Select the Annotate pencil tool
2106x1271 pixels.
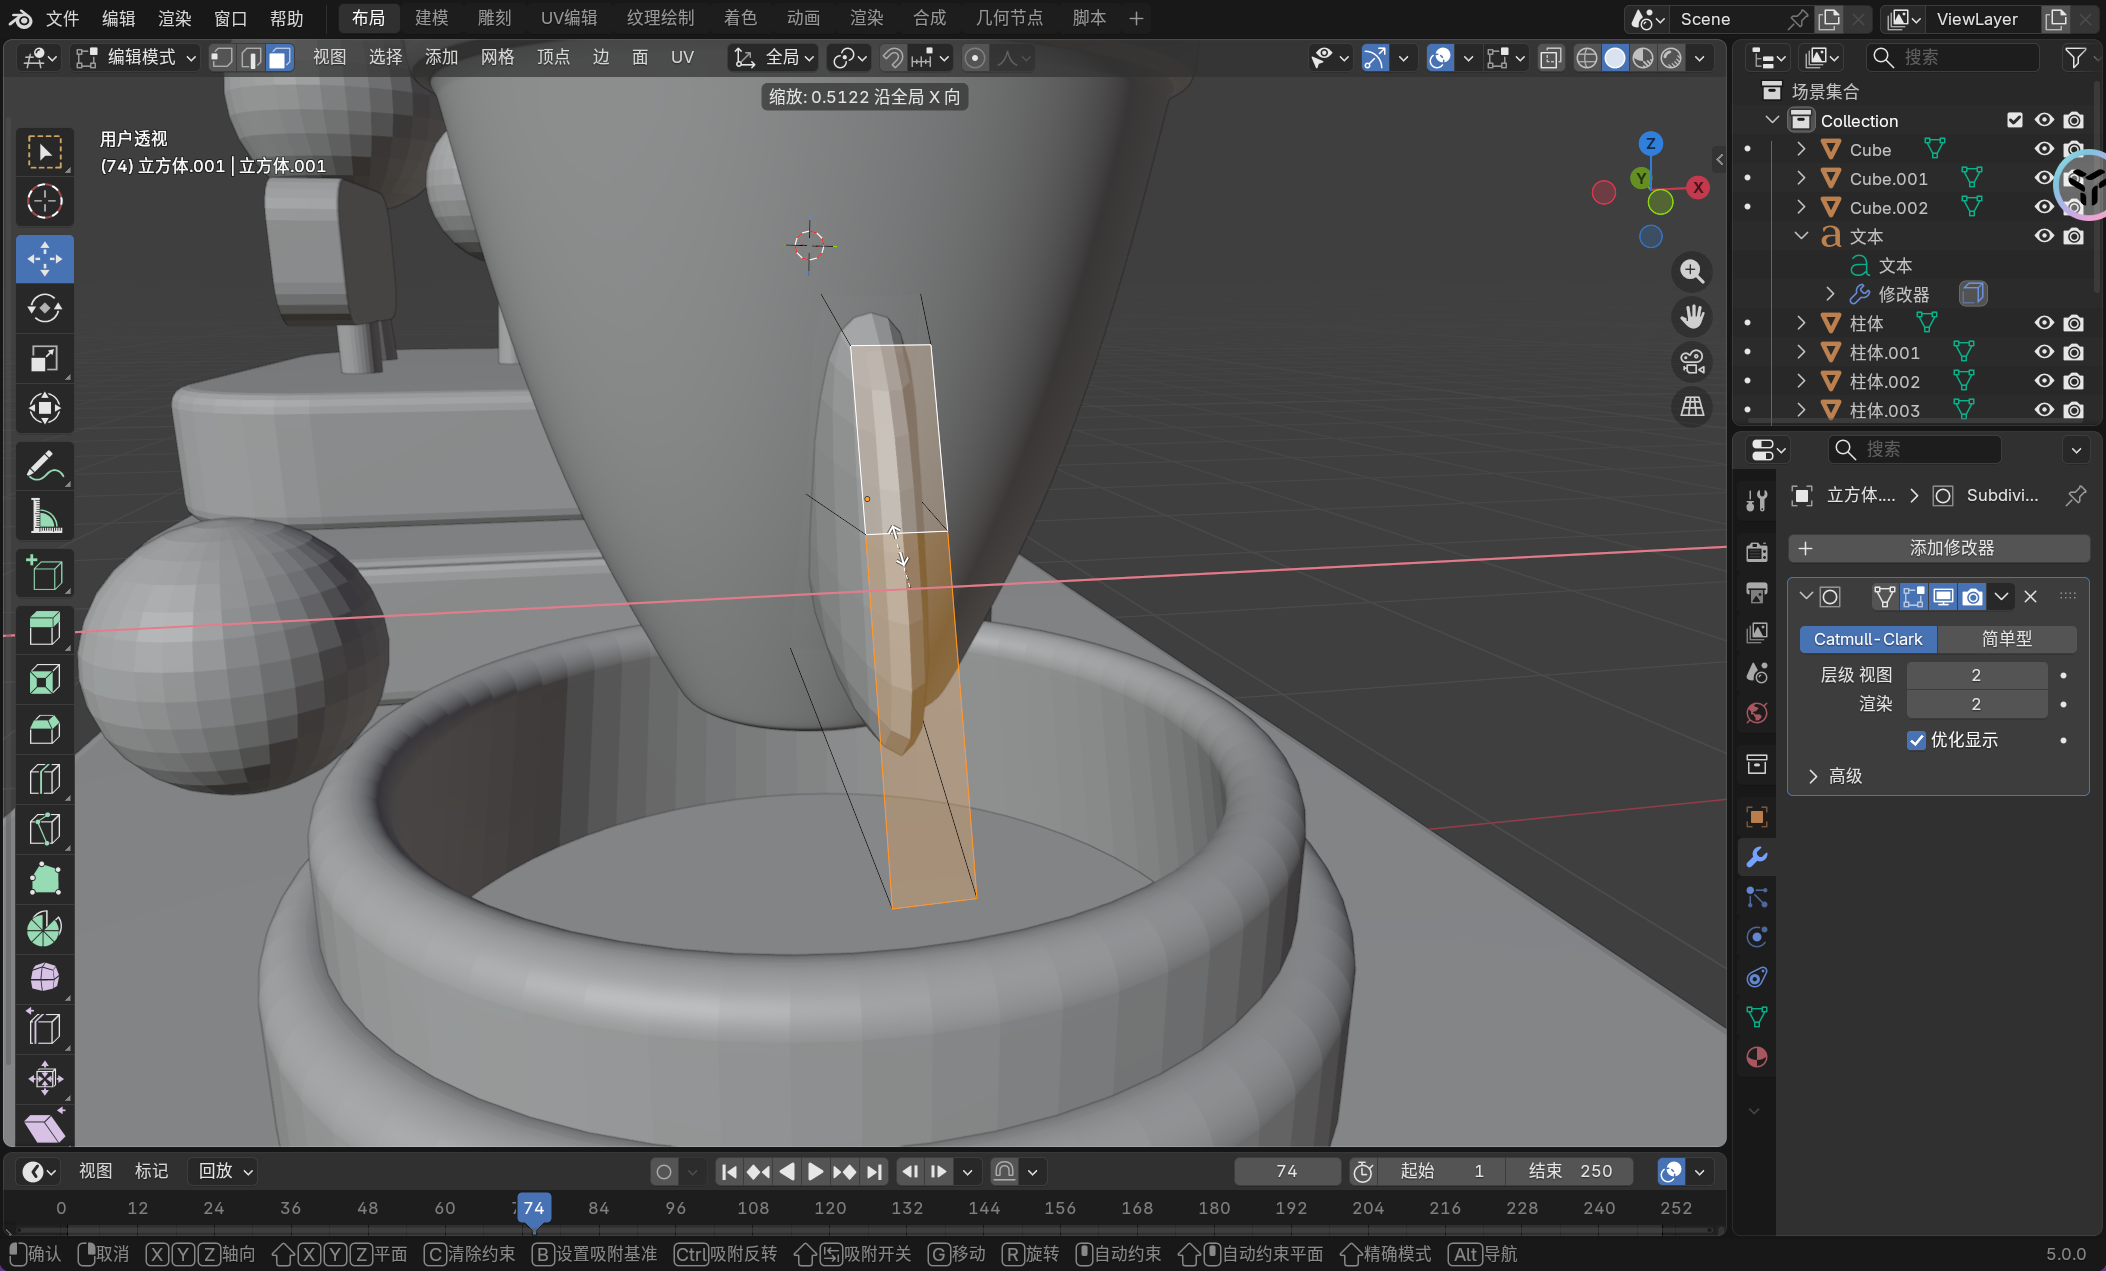45,466
